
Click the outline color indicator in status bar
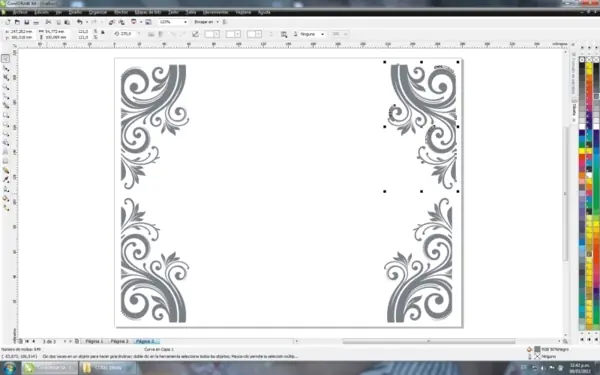pyautogui.click(x=537, y=356)
